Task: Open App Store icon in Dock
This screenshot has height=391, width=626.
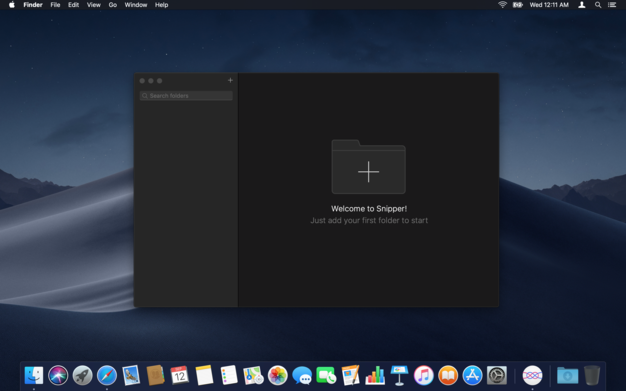Action: pos(472,375)
